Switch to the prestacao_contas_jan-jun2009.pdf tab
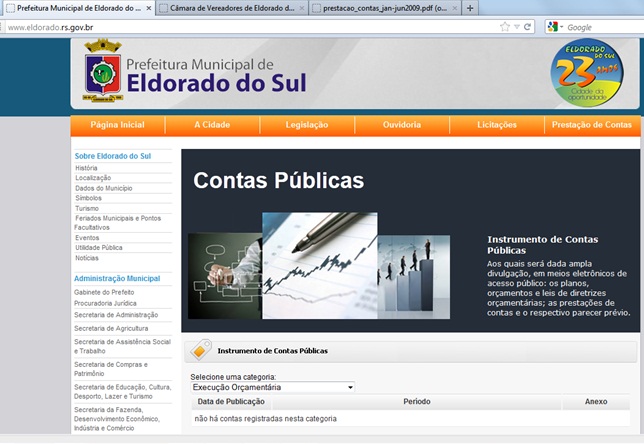The image size is (644, 444). pyautogui.click(x=385, y=8)
